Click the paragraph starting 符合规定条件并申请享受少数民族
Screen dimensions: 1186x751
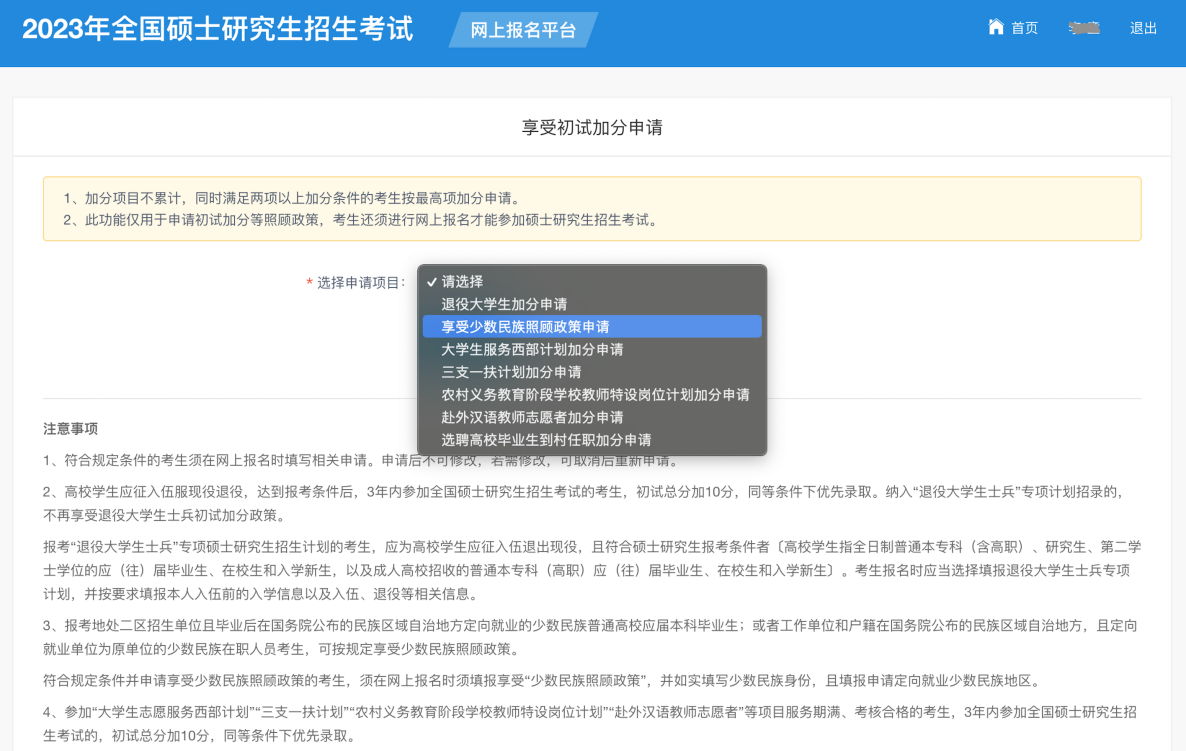click(540, 682)
